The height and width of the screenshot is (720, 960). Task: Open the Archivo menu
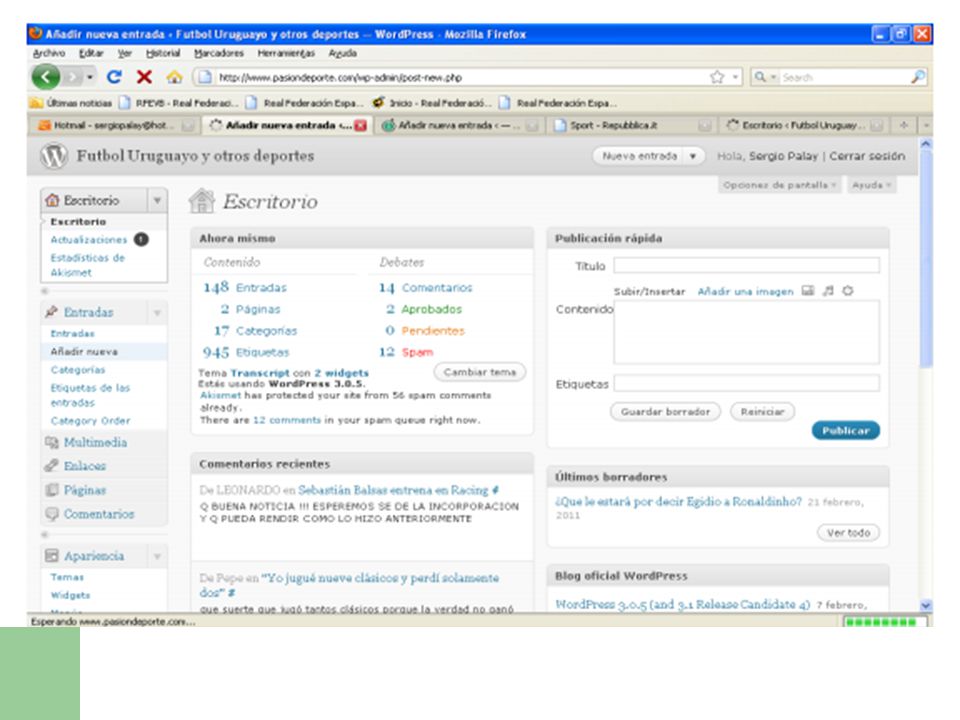[49, 53]
